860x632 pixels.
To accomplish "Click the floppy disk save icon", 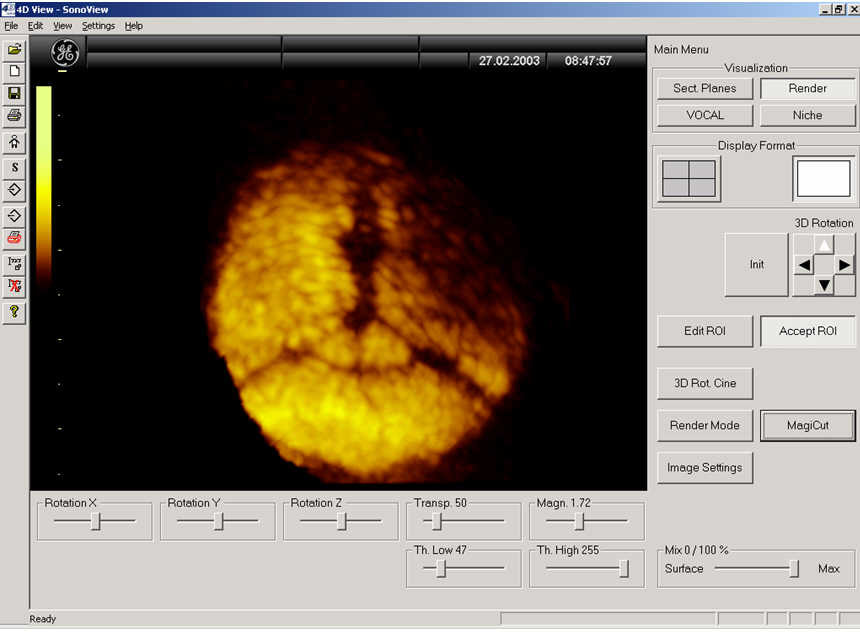I will [14, 93].
